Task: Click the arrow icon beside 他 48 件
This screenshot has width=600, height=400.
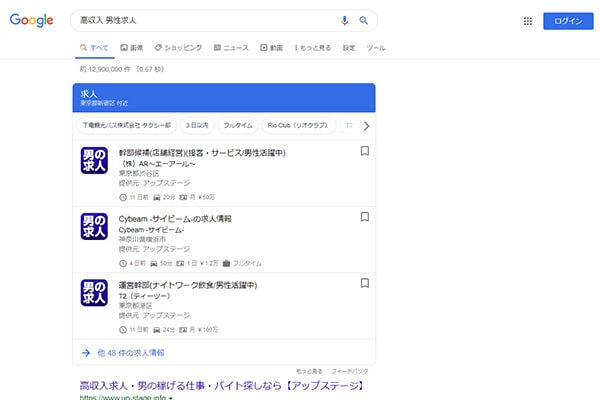Action: [x=86, y=353]
